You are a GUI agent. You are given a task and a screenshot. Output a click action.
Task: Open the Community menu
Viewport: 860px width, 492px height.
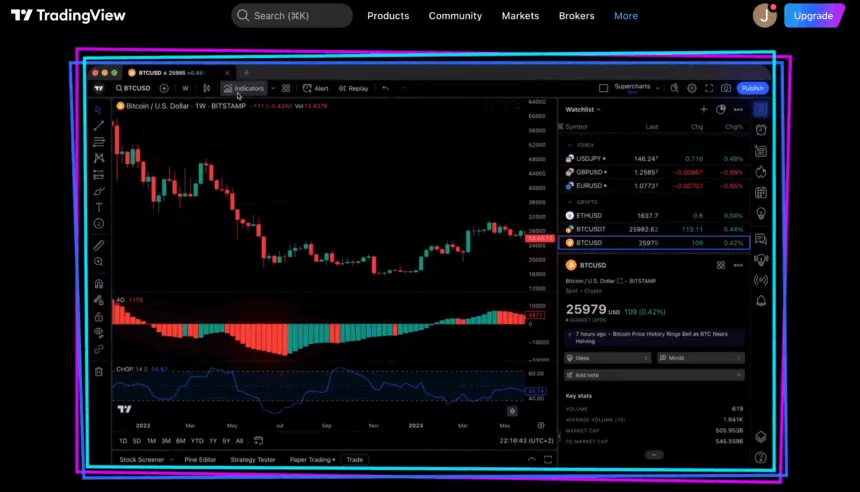(x=455, y=16)
